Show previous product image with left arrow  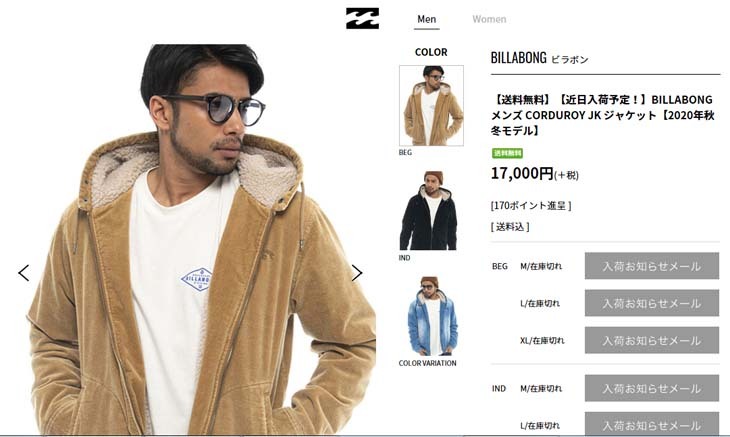pyautogui.click(x=24, y=273)
